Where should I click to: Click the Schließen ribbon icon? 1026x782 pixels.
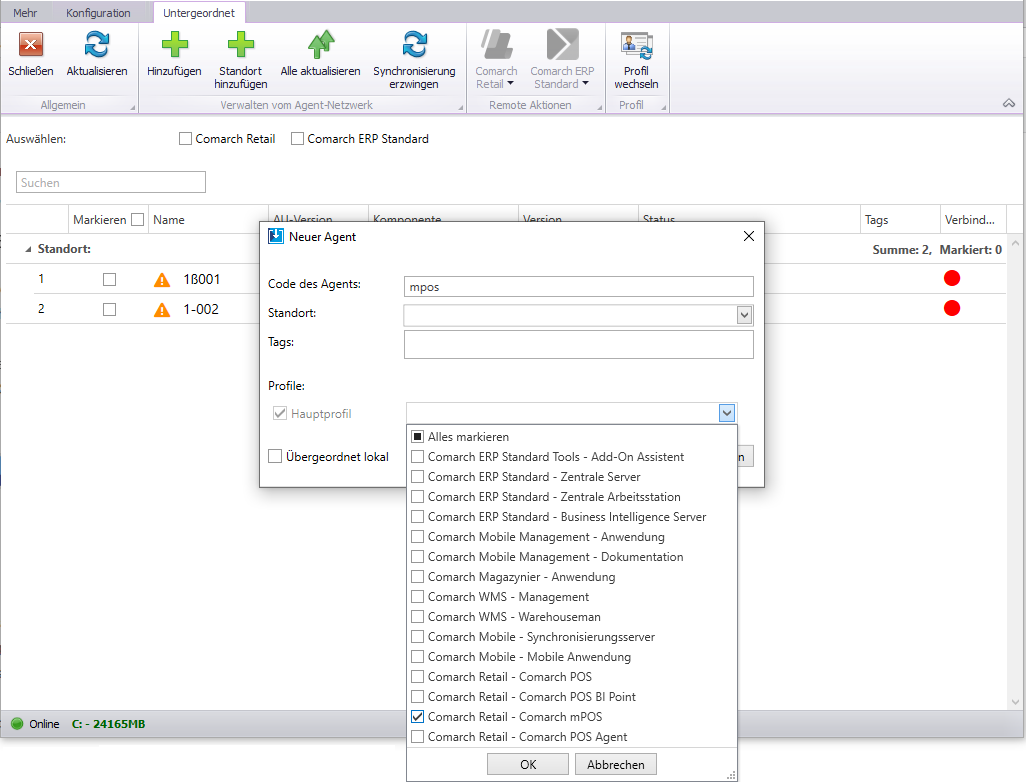(x=31, y=45)
